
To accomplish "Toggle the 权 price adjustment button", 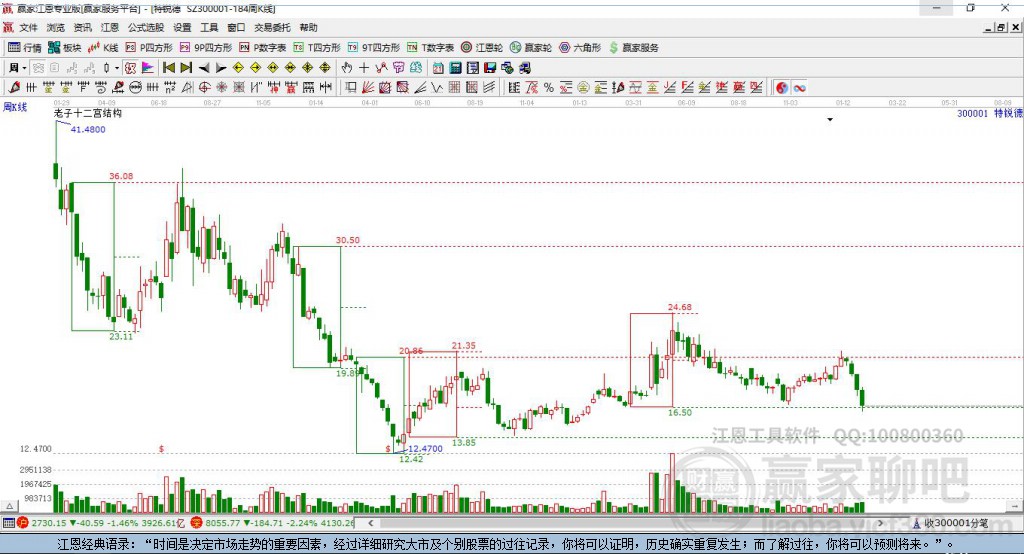I will tap(131, 68).
